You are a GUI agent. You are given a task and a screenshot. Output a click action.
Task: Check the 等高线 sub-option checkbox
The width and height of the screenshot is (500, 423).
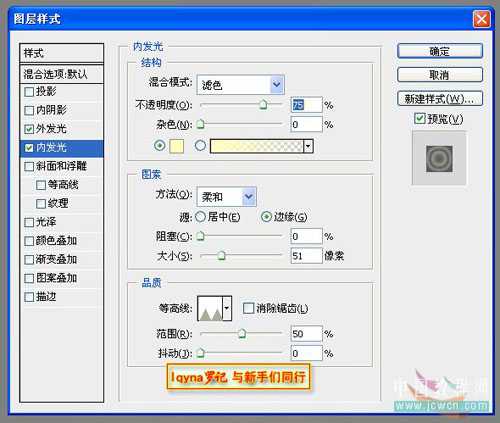tap(41, 185)
